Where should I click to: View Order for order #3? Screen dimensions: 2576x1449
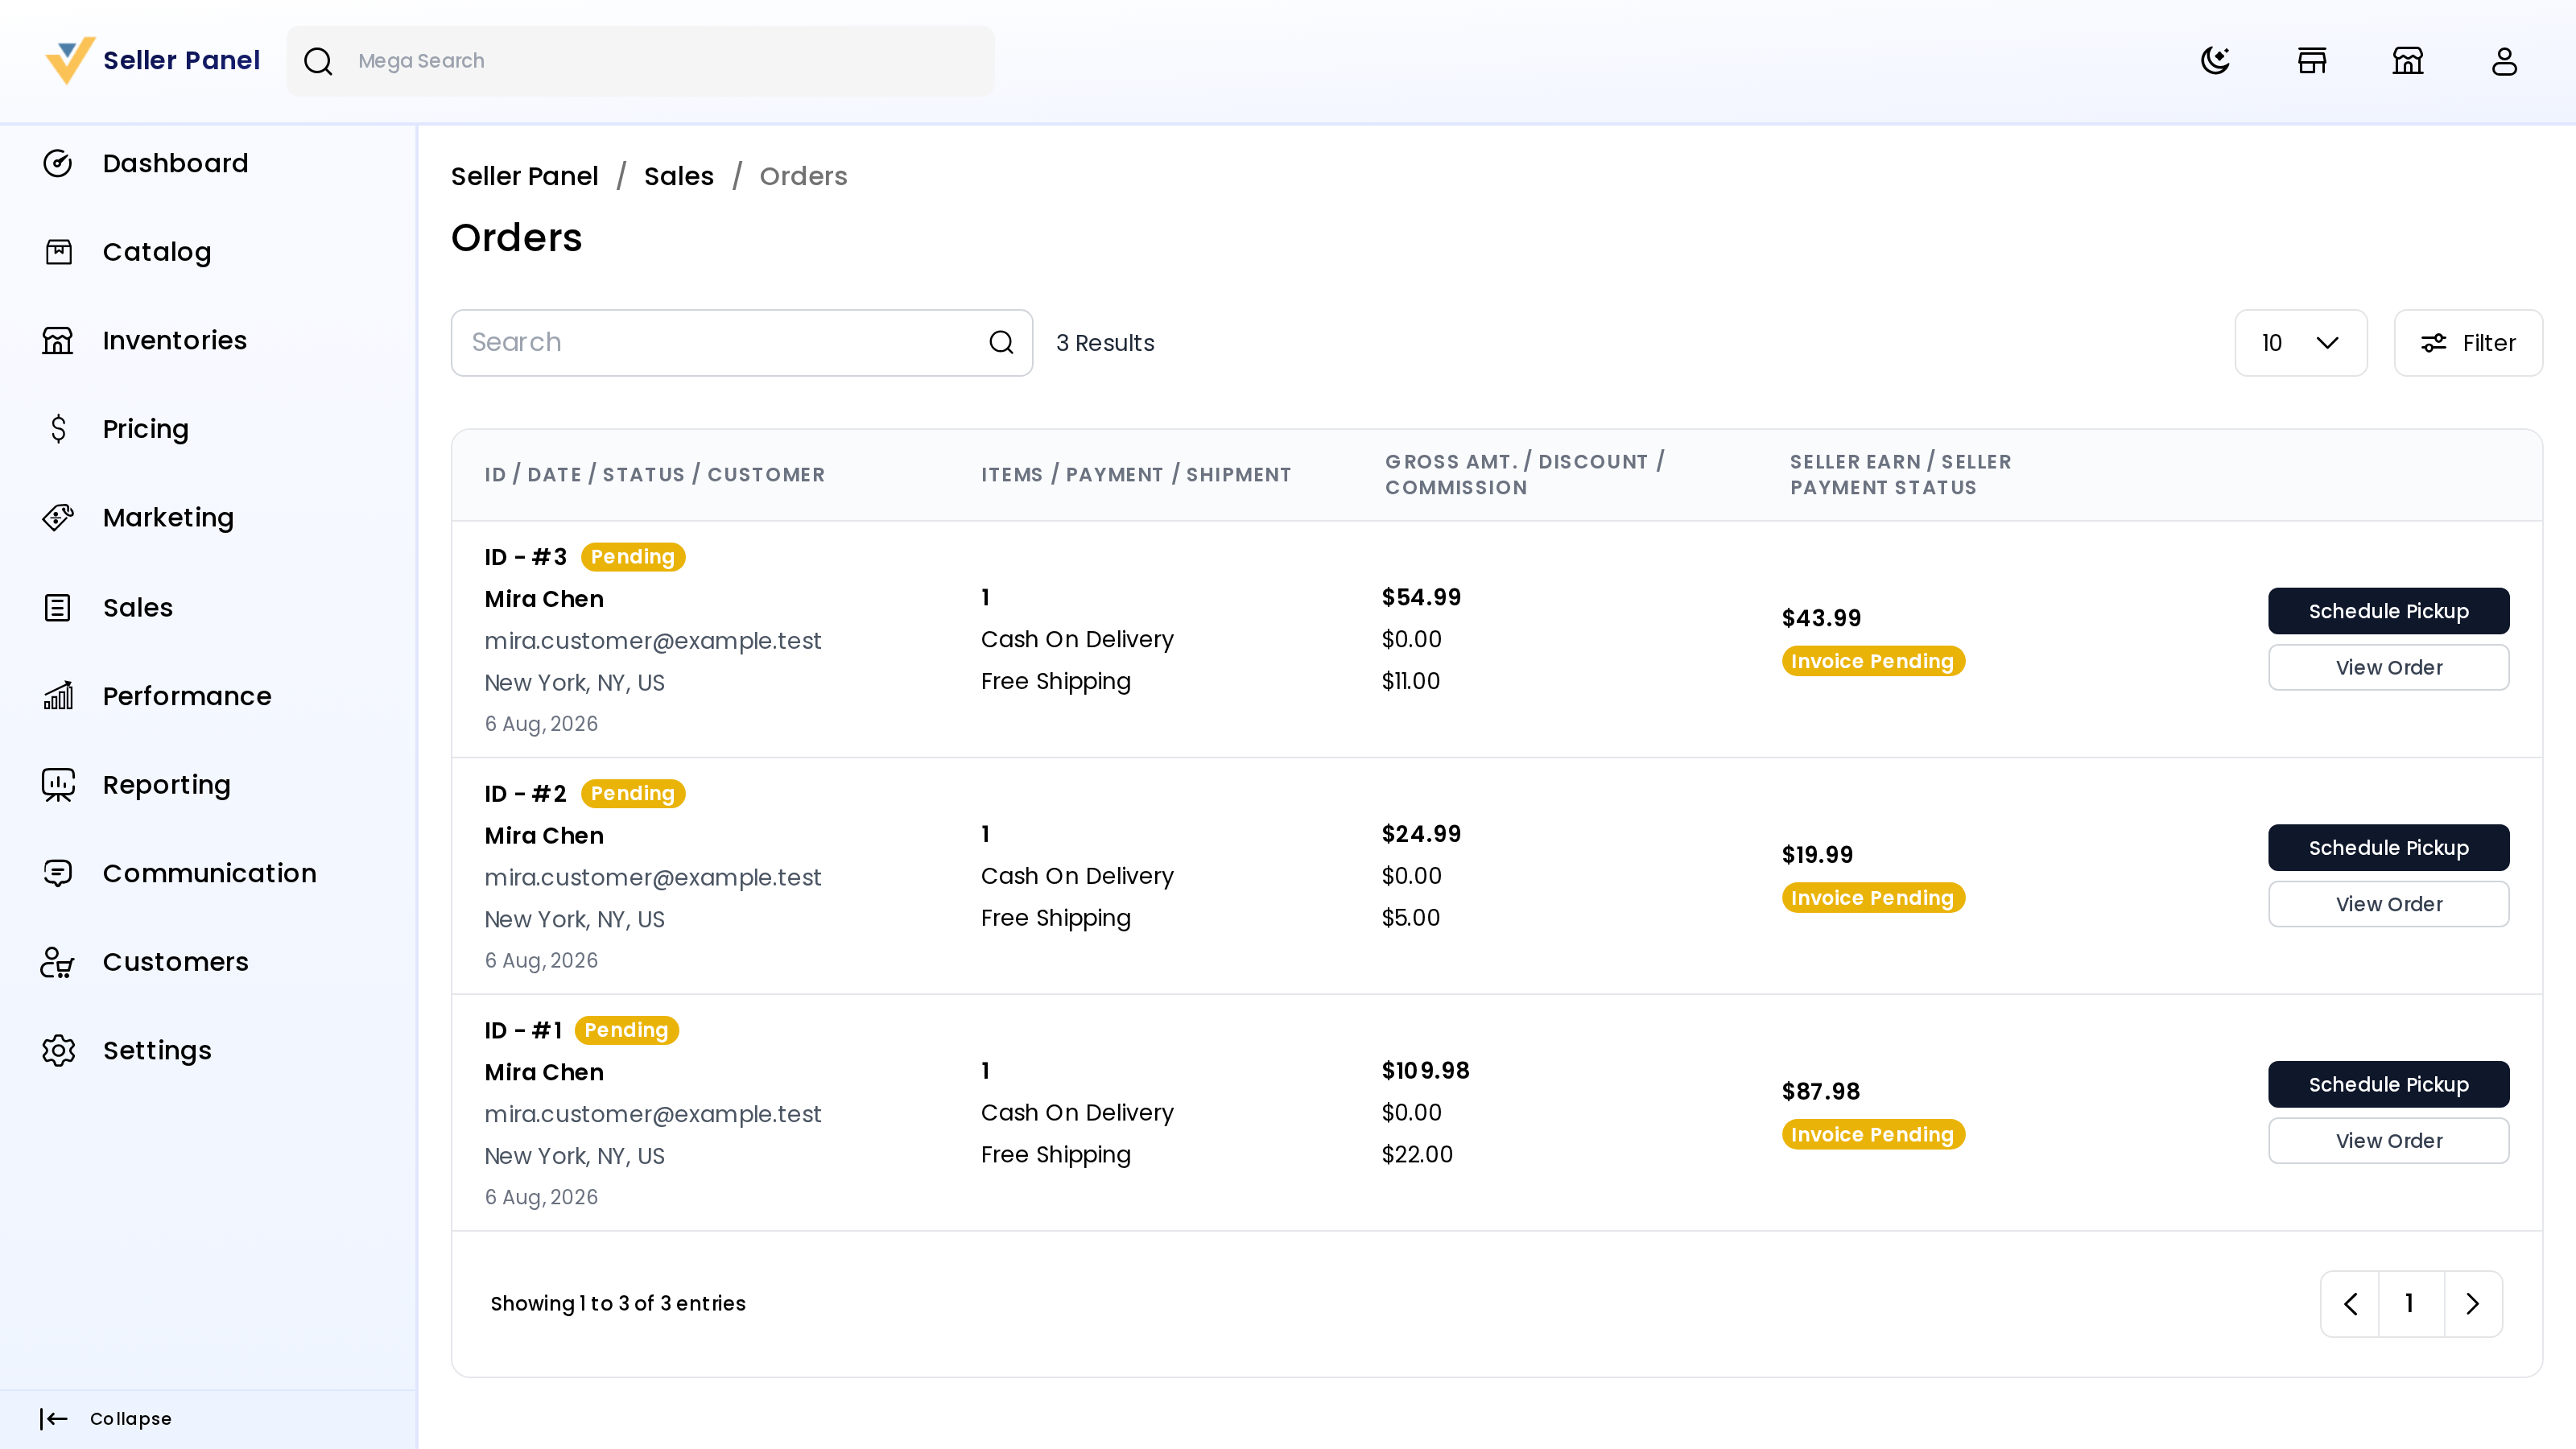click(x=2388, y=667)
